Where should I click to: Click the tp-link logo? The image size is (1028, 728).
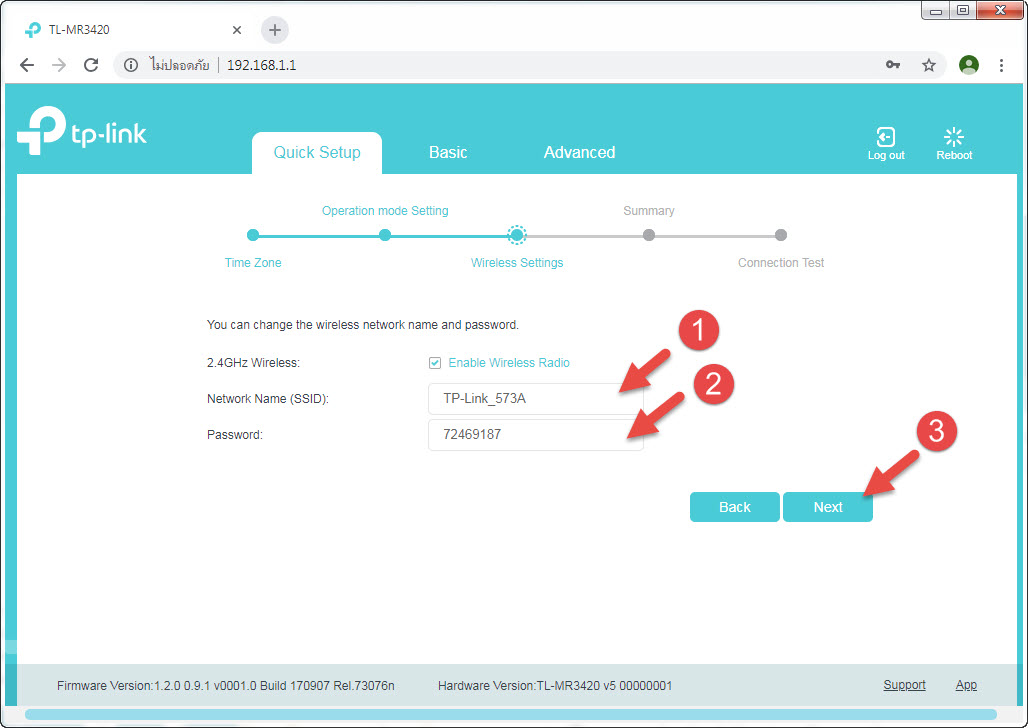tap(82, 131)
